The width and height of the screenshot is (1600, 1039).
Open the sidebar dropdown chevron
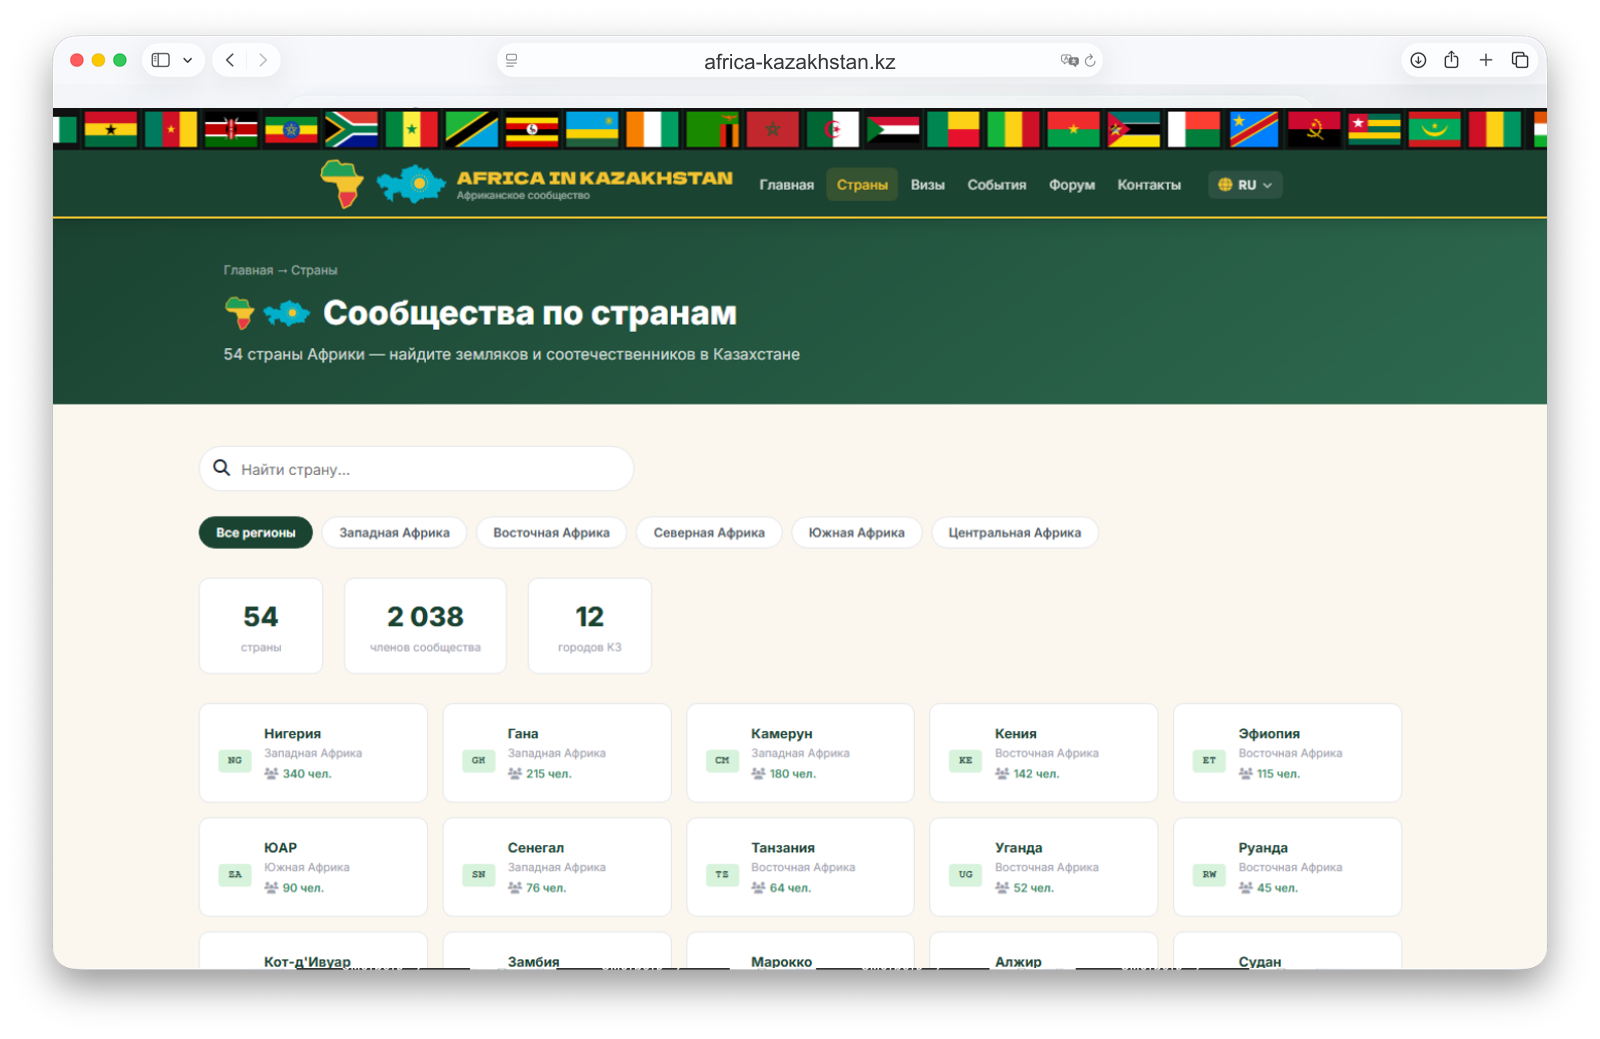pos(187,60)
